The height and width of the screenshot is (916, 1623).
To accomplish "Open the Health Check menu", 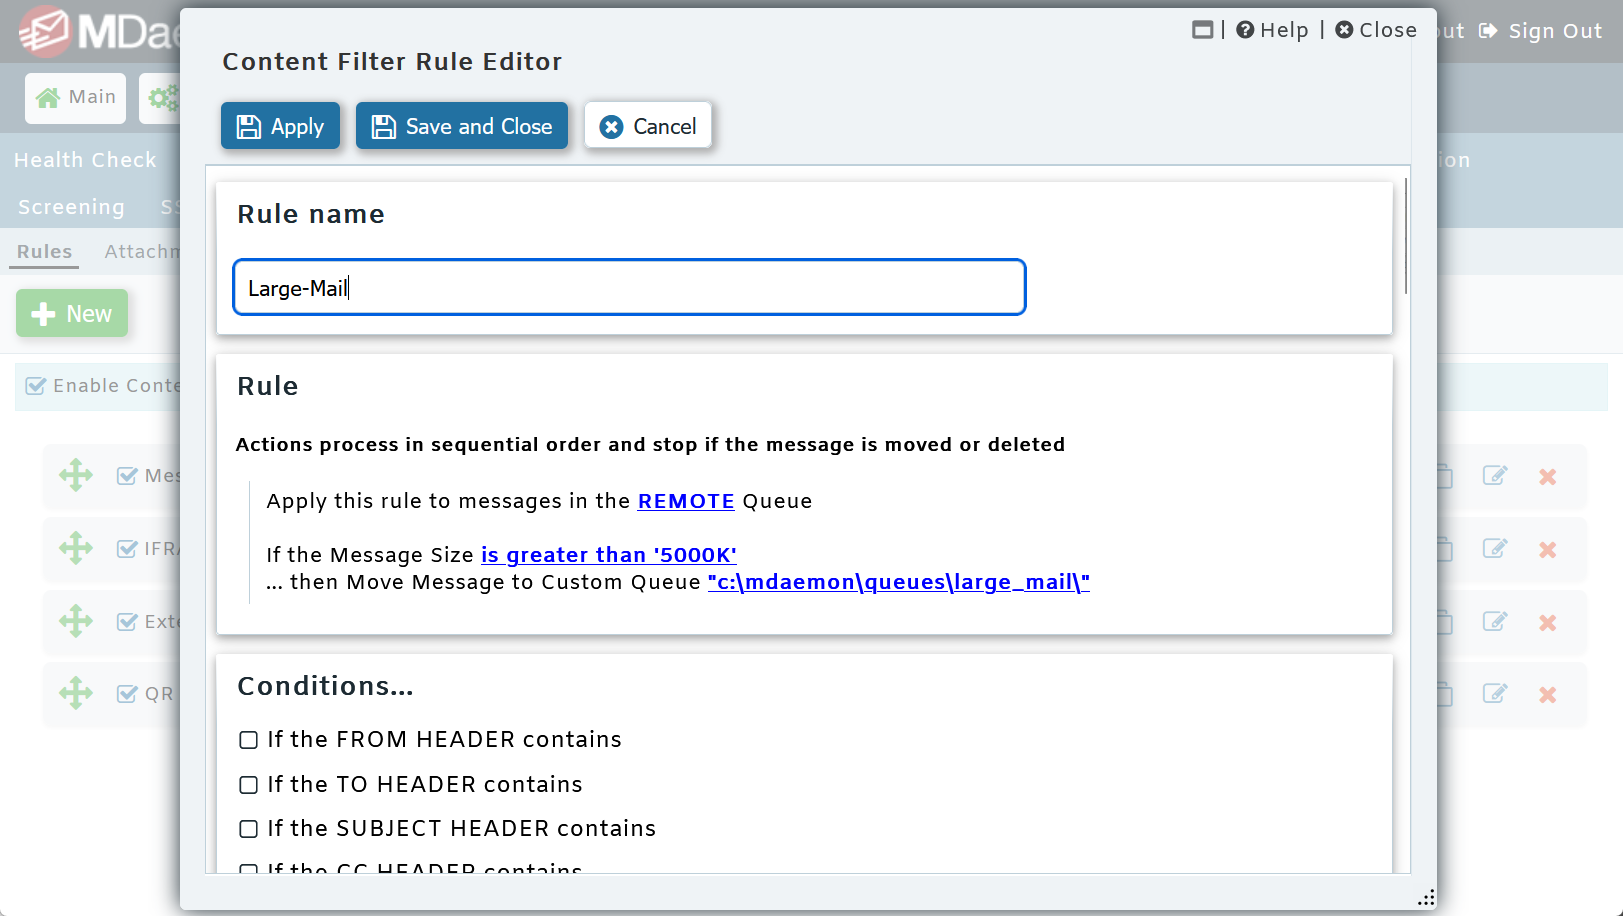I will [x=85, y=160].
